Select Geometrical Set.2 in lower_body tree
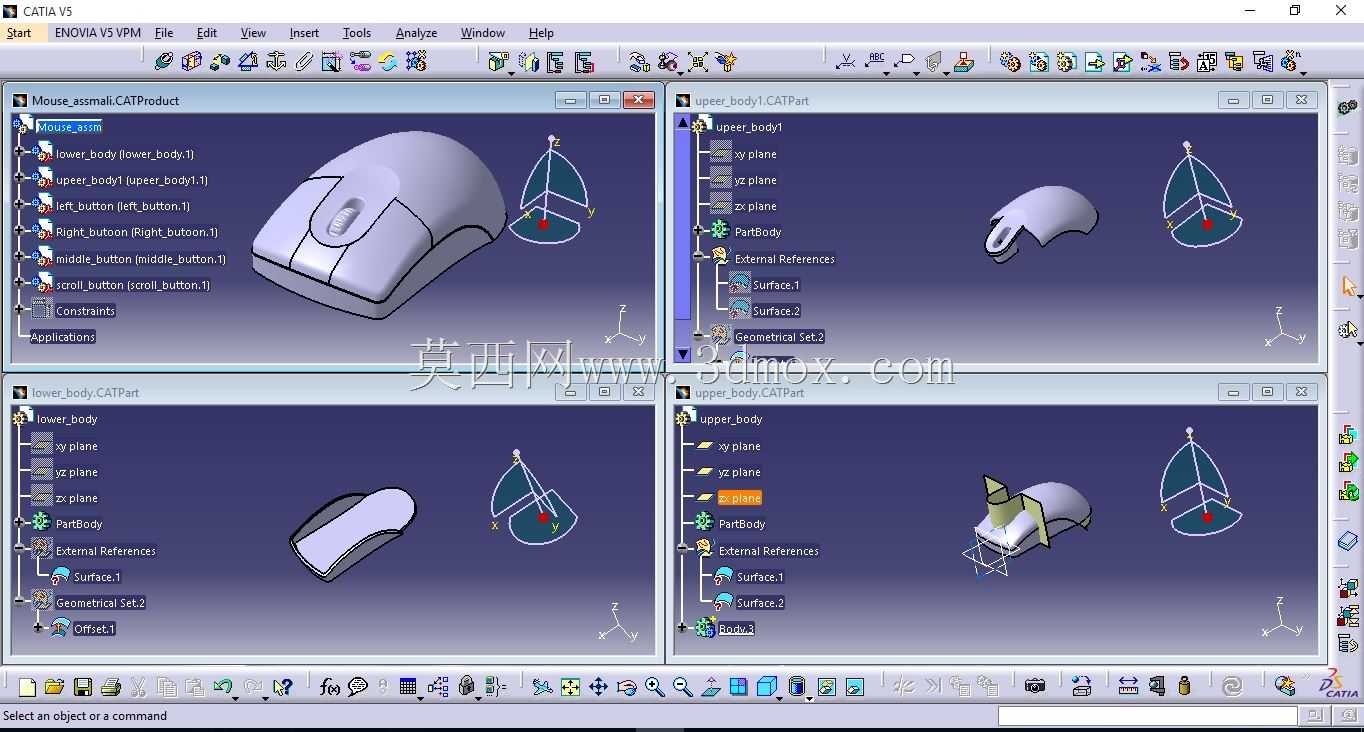 pos(101,603)
